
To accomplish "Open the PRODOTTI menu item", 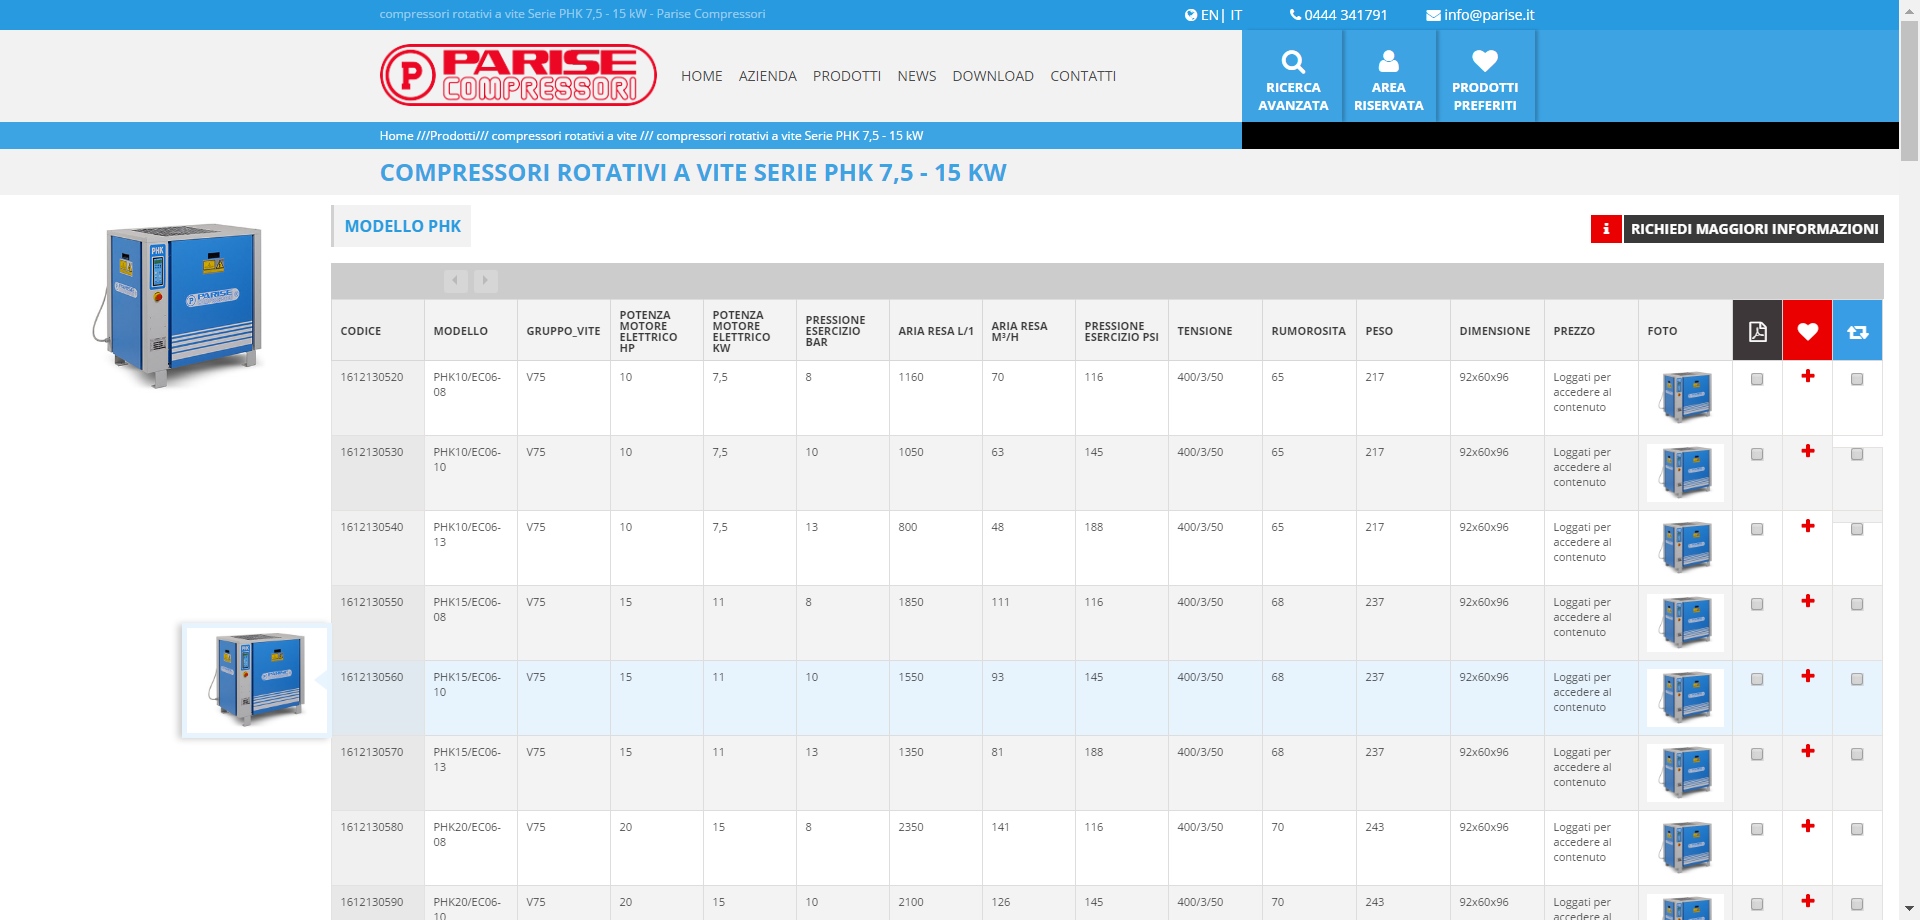I will [x=846, y=76].
